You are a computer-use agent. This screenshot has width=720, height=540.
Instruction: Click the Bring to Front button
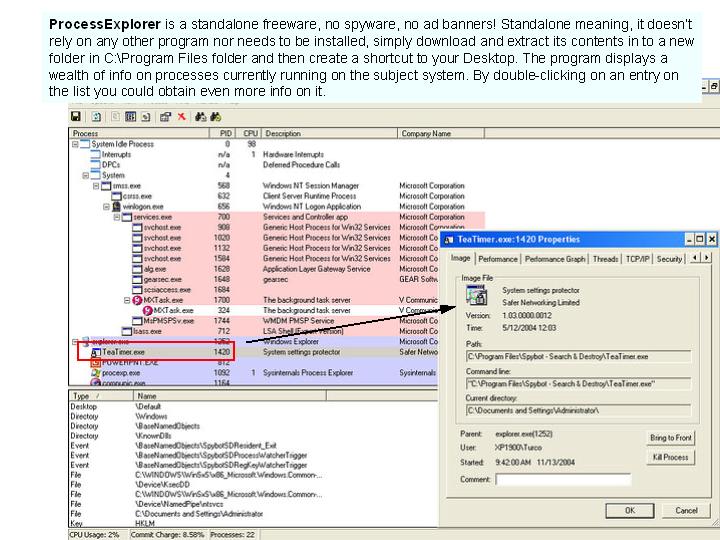tap(670, 438)
